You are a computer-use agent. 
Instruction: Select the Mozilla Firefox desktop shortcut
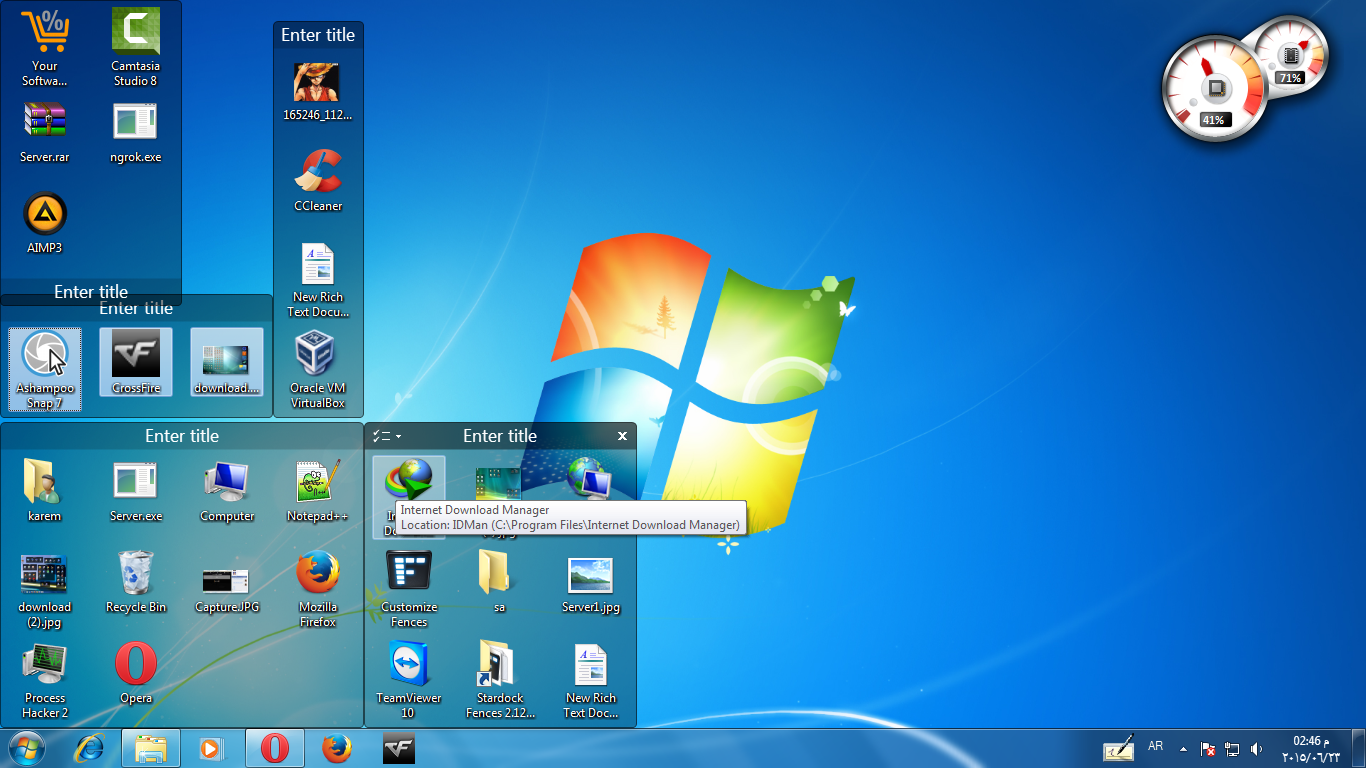(318, 589)
